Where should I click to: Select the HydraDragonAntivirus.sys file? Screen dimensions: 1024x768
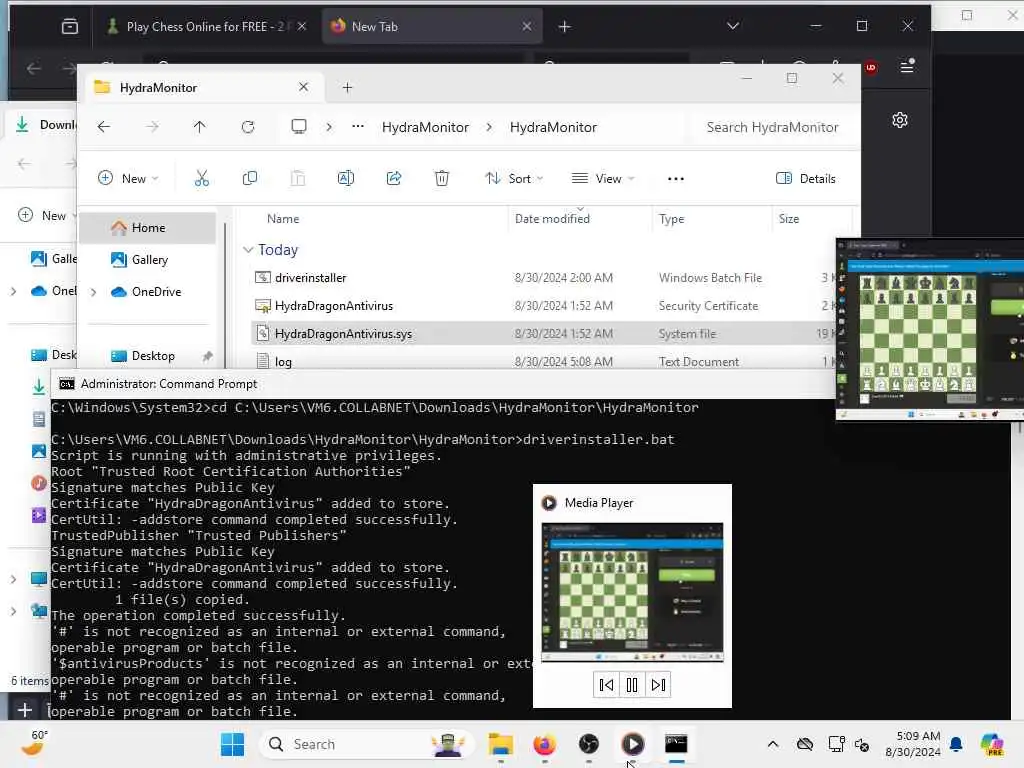[x=542, y=334]
